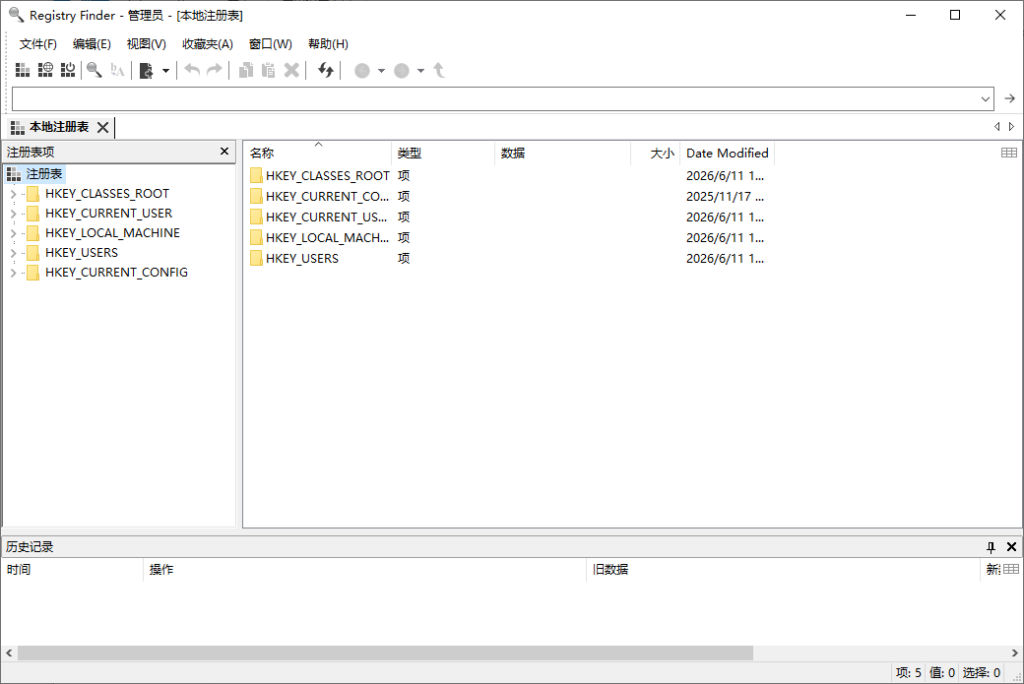1024x684 pixels.
Task: Click the Up one level arrow icon
Action: pos(440,70)
